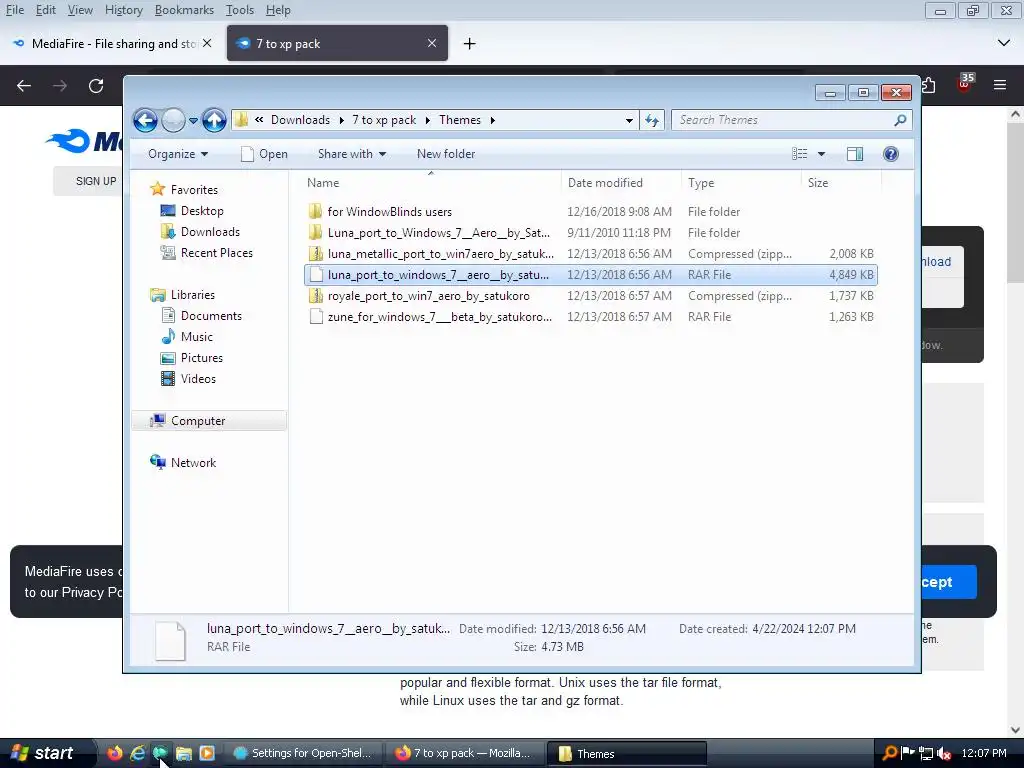Open the Firefox Edit menu
The image size is (1024, 768).
point(46,10)
